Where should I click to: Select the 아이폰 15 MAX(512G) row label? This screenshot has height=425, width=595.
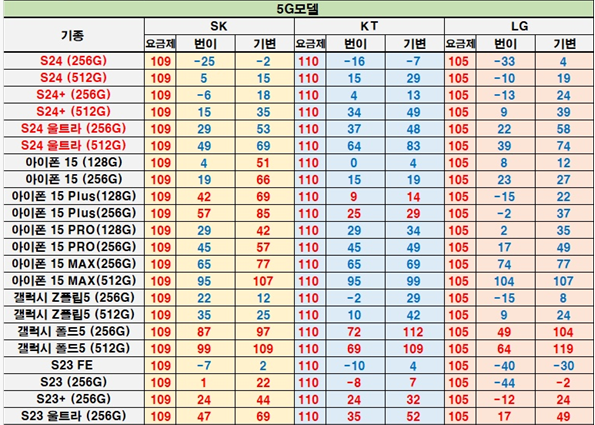[74, 281]
